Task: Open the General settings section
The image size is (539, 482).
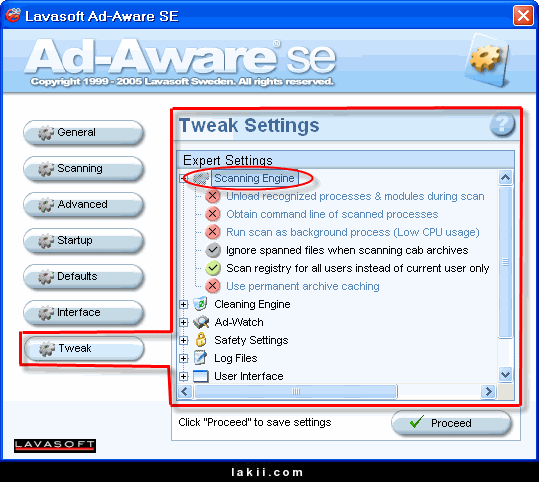Action: point(83,132)
